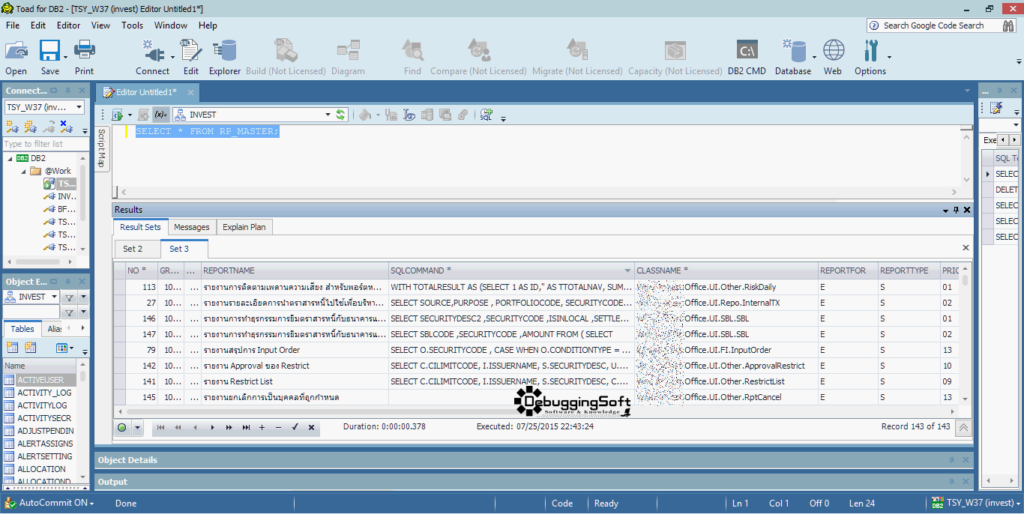Image resolution: width=1024 pixels, height=514 pixels.
Task: Go to the last record in navigator
Action: tap(246, 427)
